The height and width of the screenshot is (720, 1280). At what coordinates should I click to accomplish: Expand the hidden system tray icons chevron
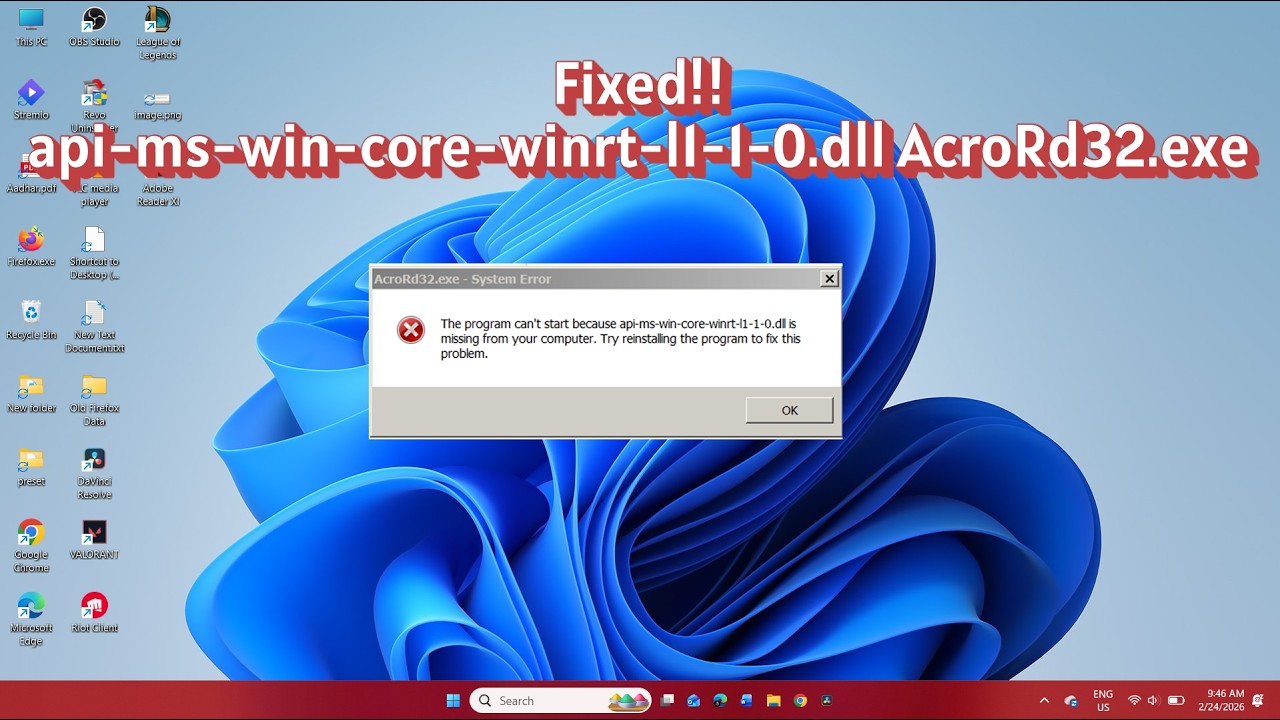coord(1044,700)
